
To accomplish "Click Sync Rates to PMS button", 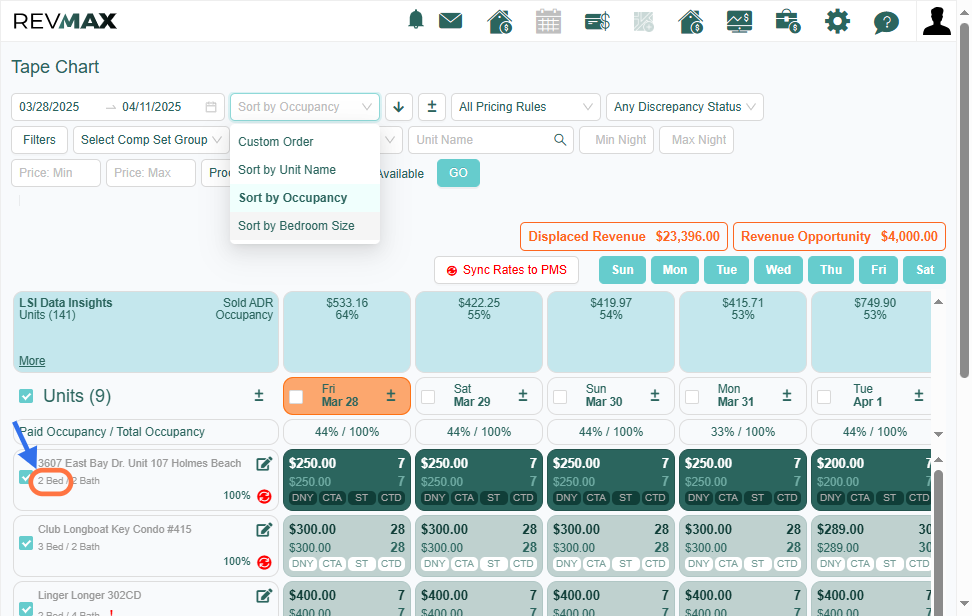I will (x=506, y=270).
